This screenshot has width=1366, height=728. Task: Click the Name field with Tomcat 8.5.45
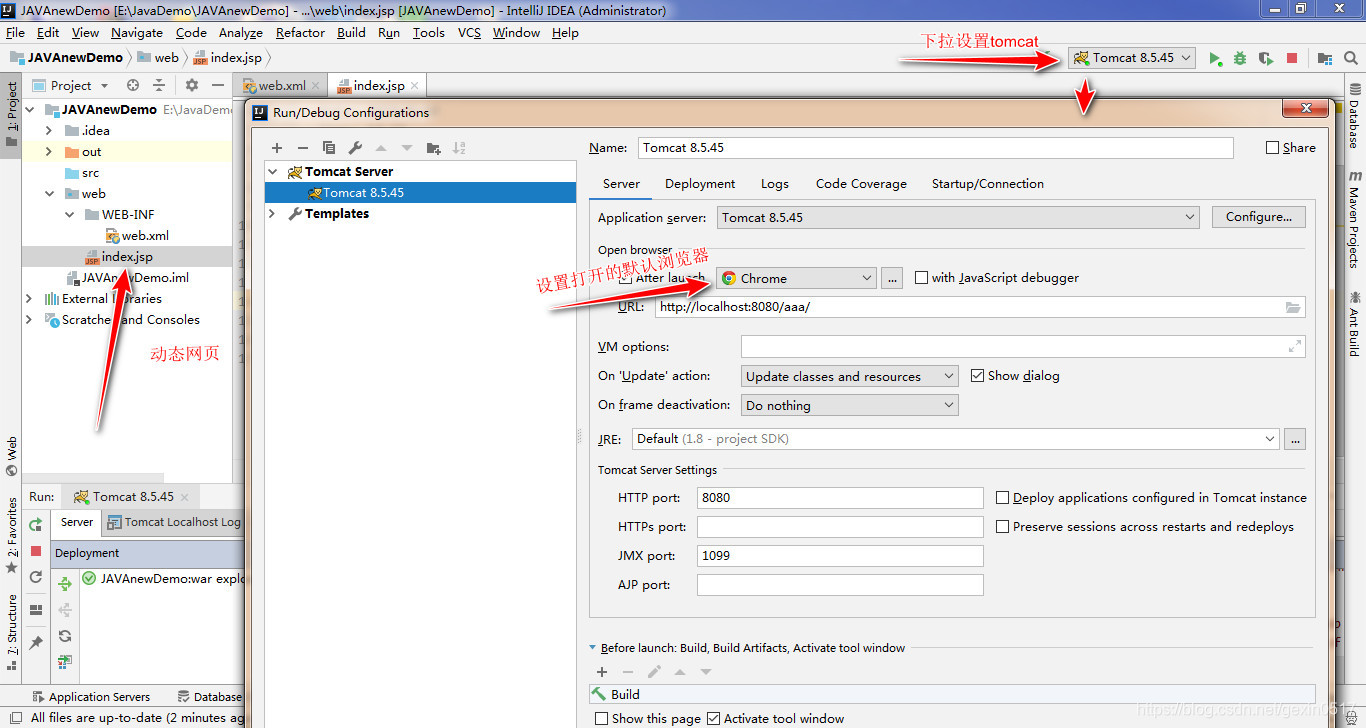(x=936, y=148)
